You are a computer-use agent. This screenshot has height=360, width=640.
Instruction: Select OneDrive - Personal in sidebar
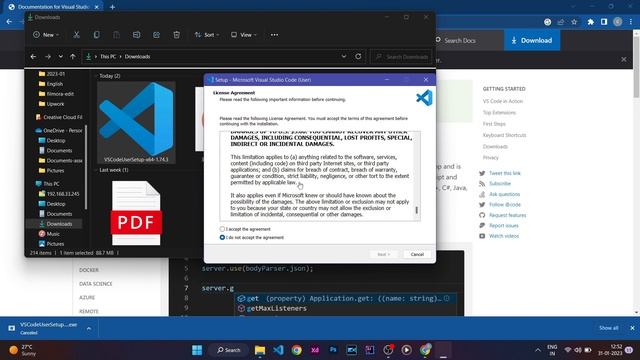[x=59, y=131]
